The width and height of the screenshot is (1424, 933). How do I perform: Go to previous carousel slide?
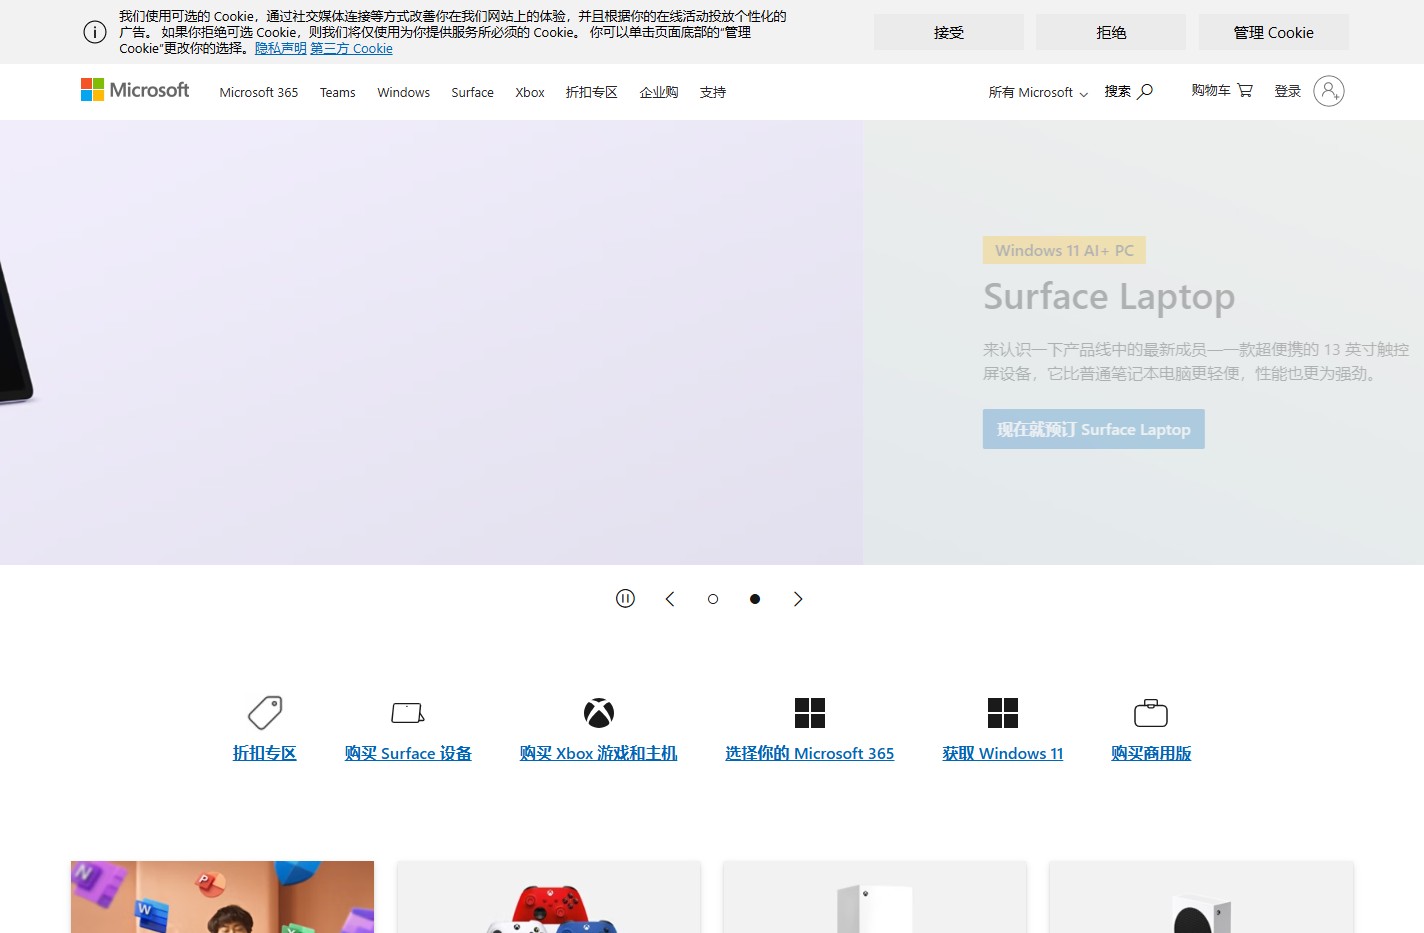670,599
